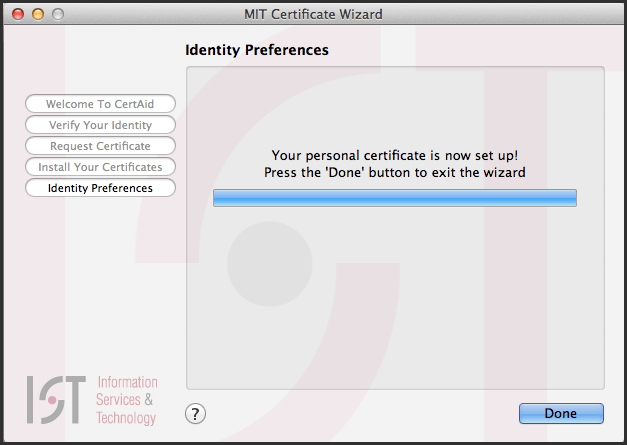This screenshot has width=627, height=445.
Task: Minimize the window using the yellow button
Action: click(37, 14)
